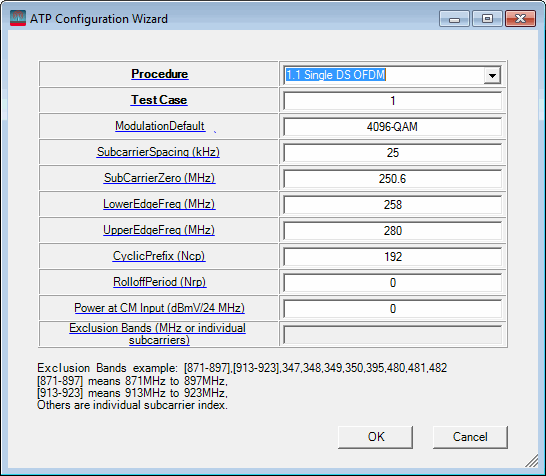
Task: Click the ATP Configuration Wizard title bar icon
Action: [18, 18]
